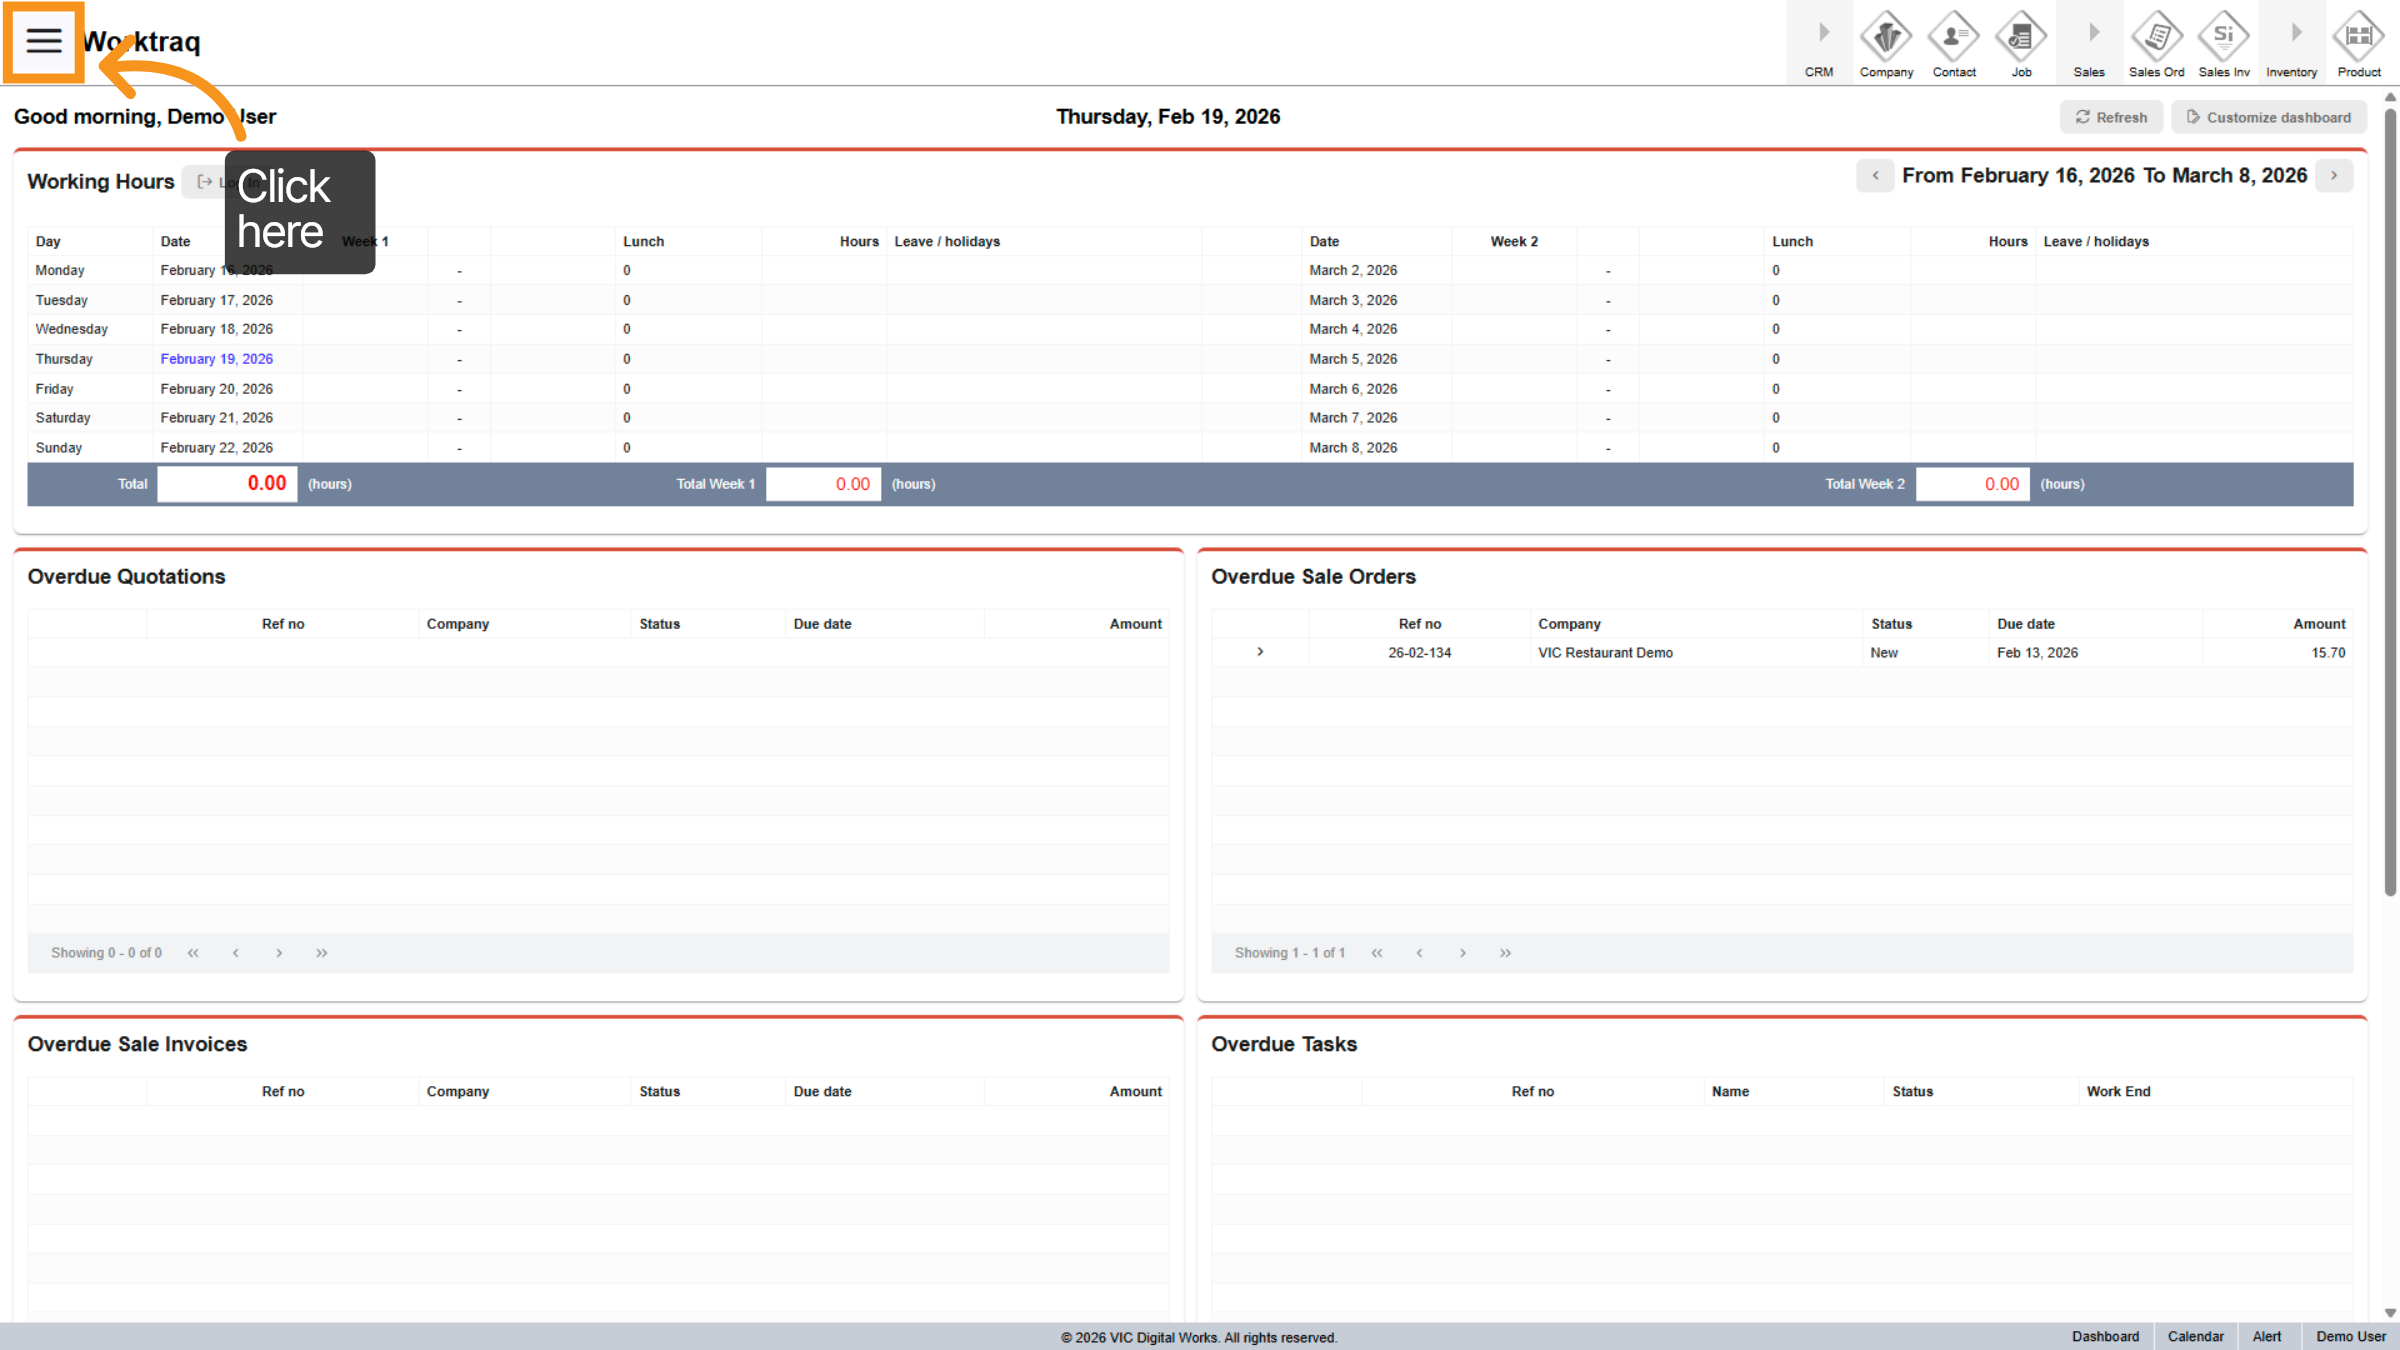Expand the Inventory toolbar group arrow
The width and height of the screenshot is (2400, 1350).
2295,34
